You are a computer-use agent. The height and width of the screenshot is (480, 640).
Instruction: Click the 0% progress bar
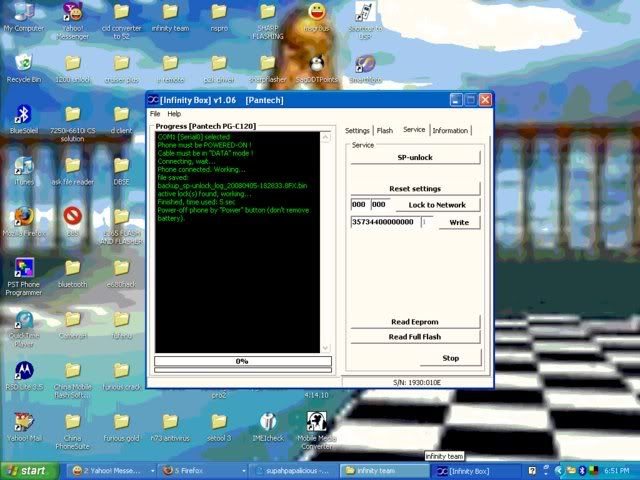(x=243, y=361)
